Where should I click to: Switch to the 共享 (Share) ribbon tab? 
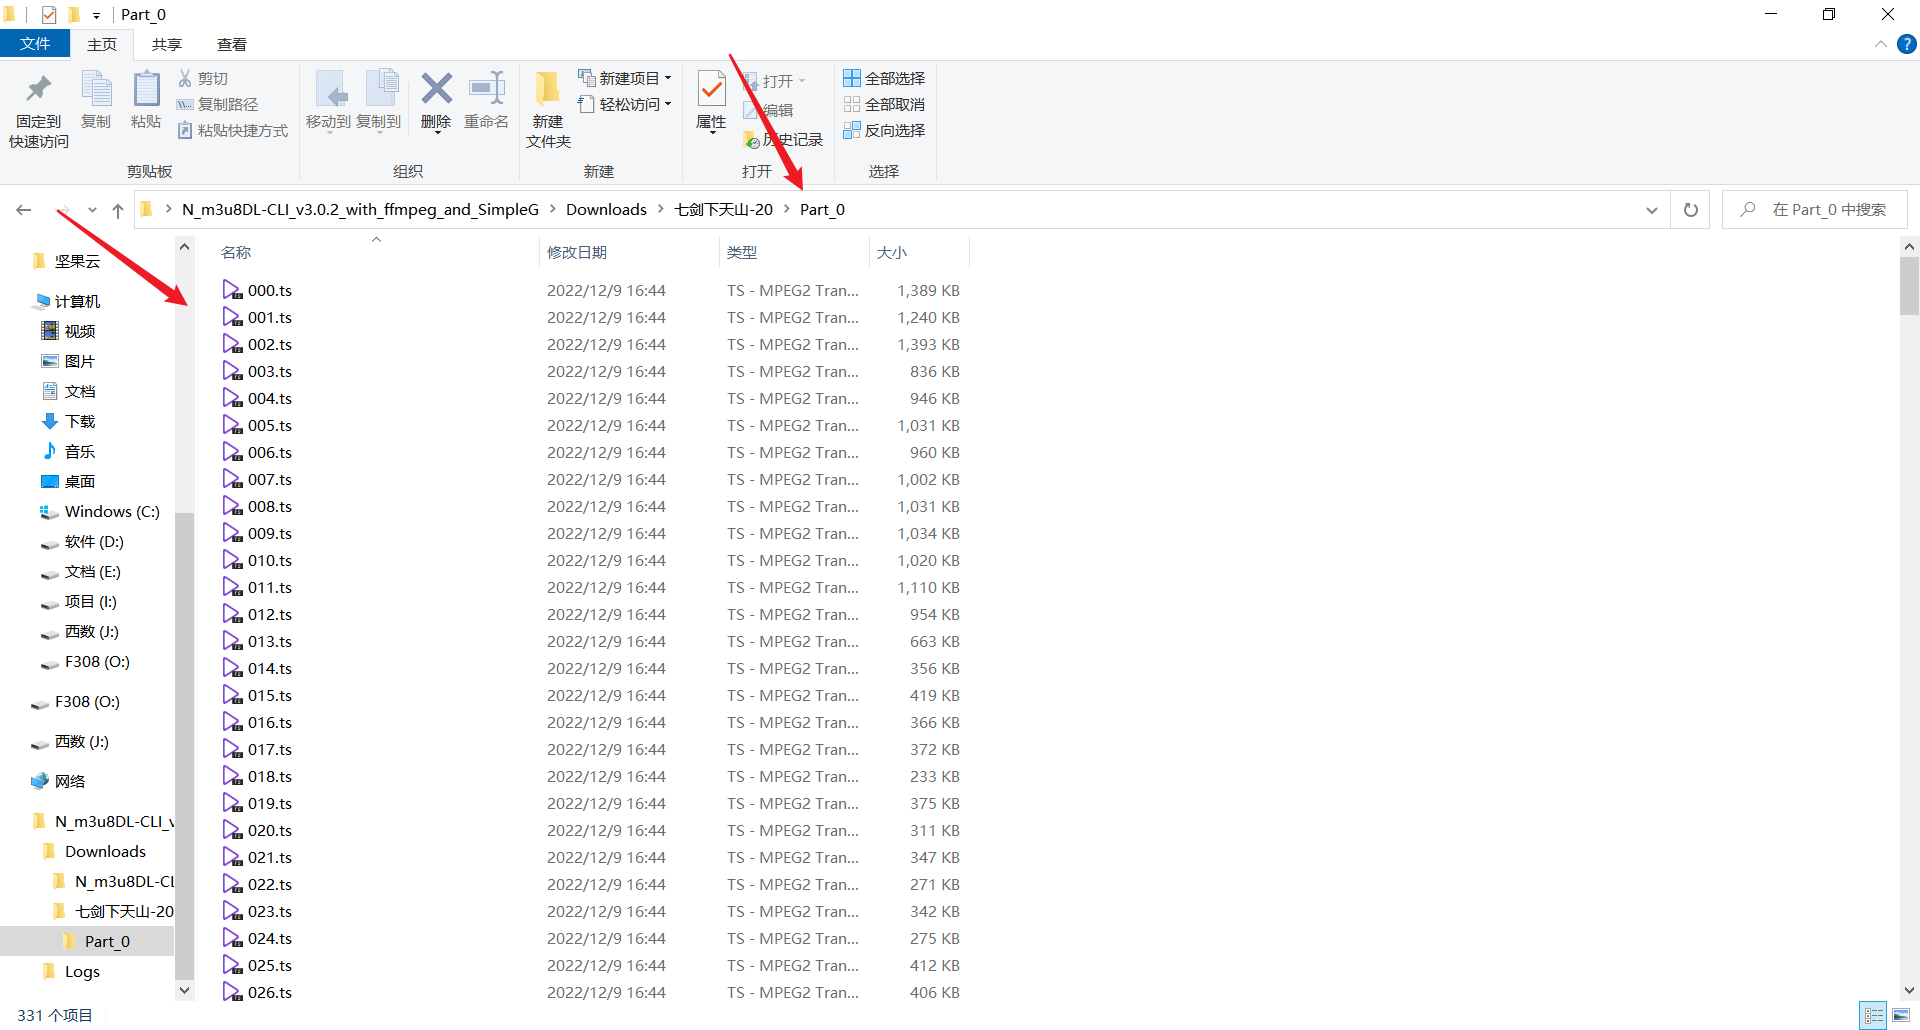[166, 44]
